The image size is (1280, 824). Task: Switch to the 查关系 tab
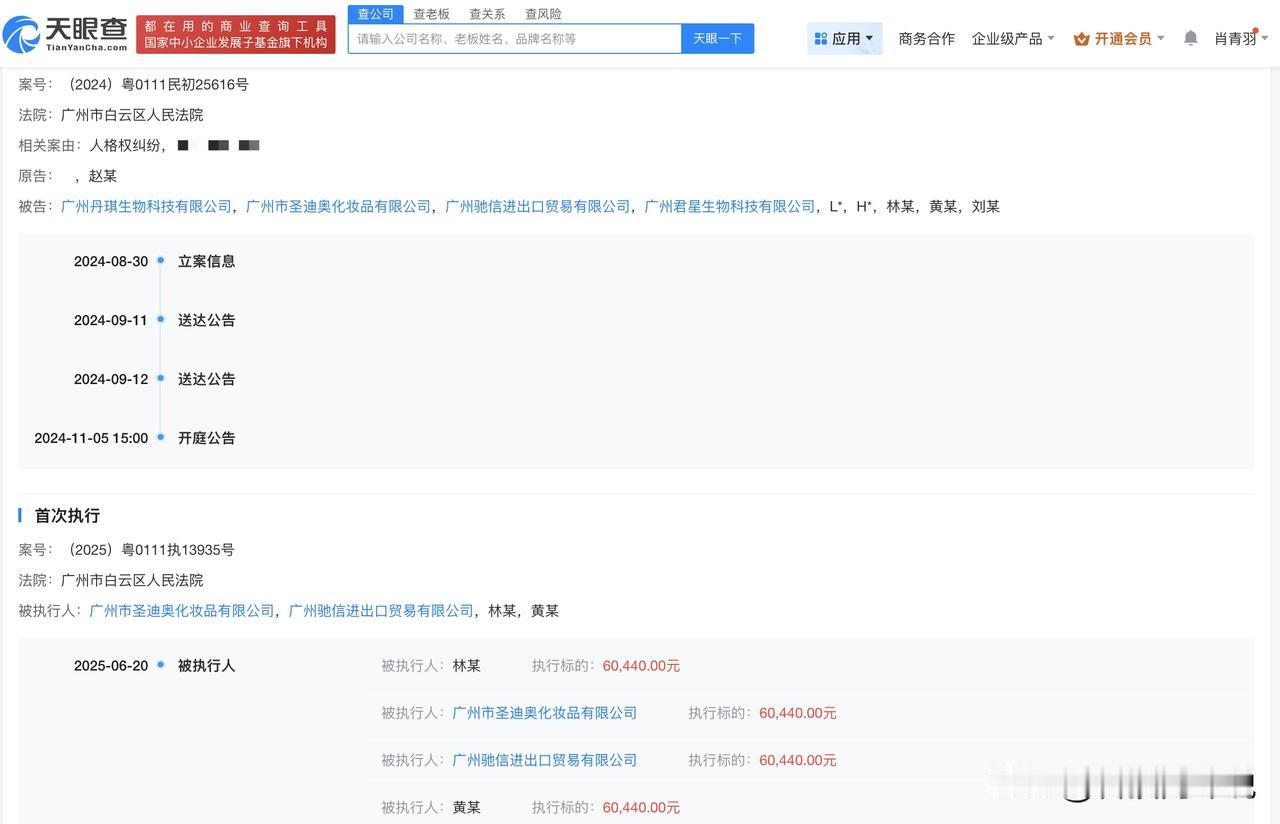tap(487, 14)
